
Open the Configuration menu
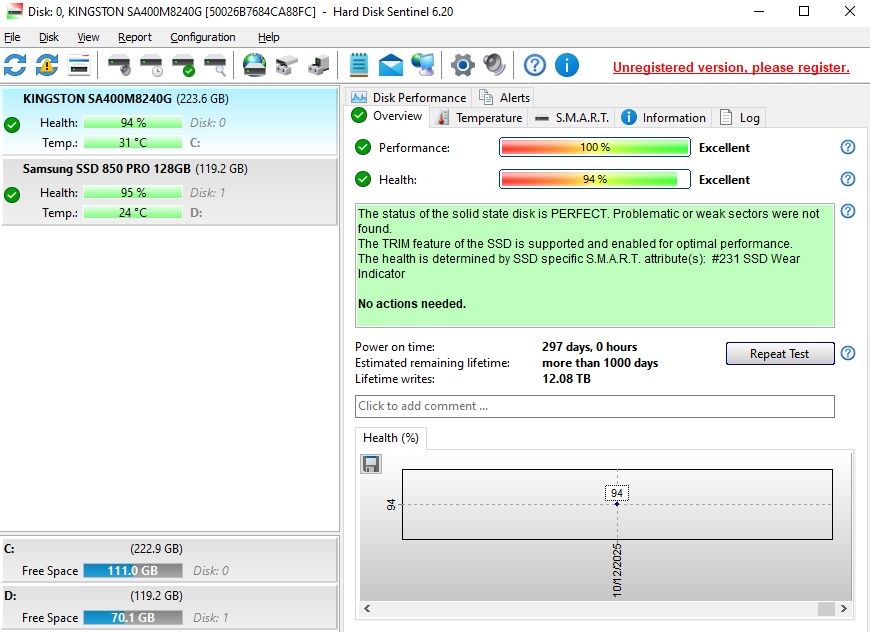(203, 37)
